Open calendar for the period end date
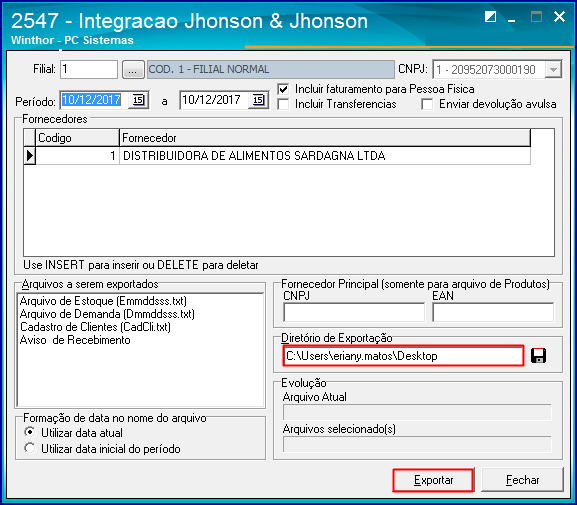This screenshot has width=577, height=505. tap(259, 100)
